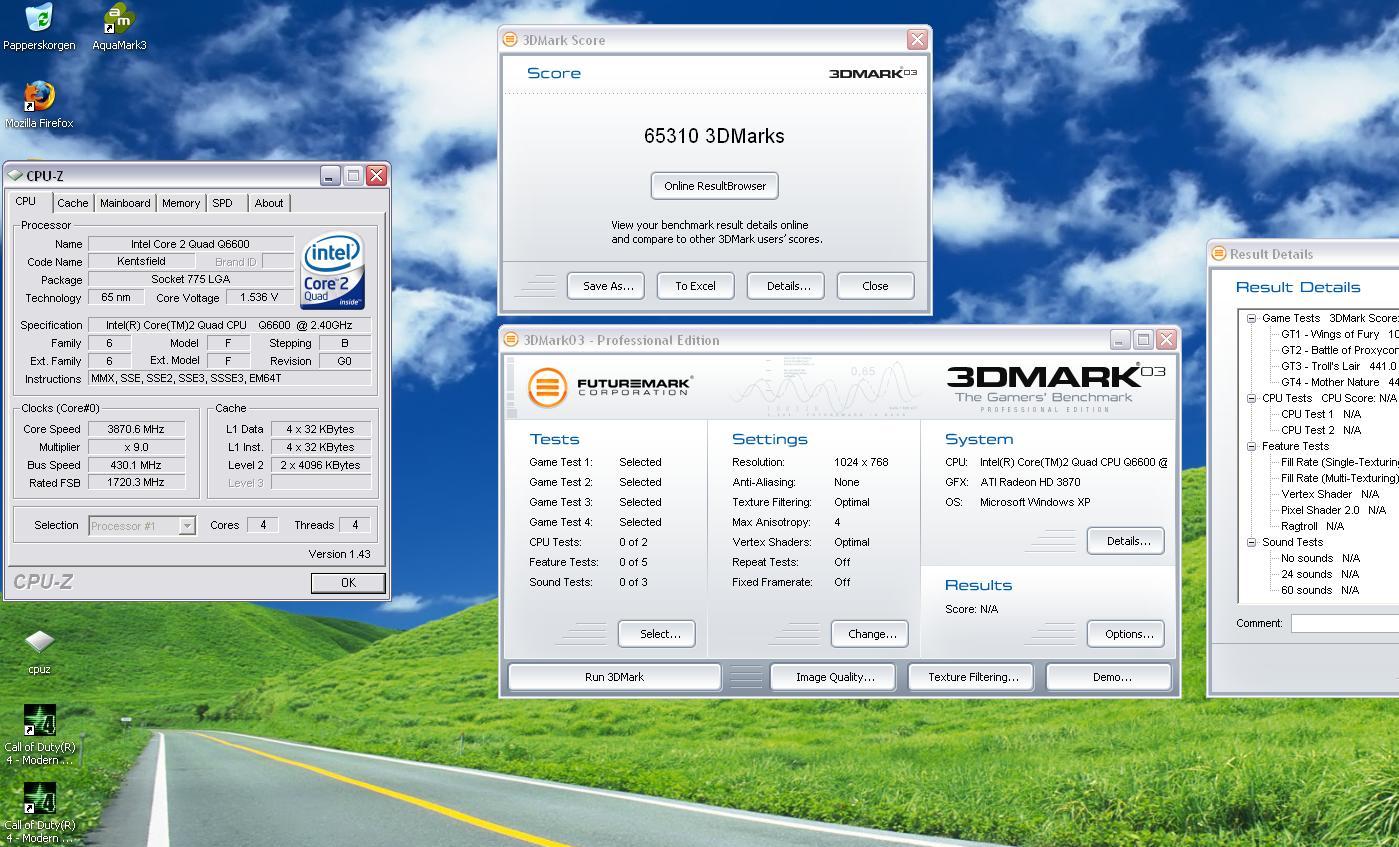Select the 24 sounds tree row
This screenshot has height=847, width=1399.
click(x=1320, y=574)
